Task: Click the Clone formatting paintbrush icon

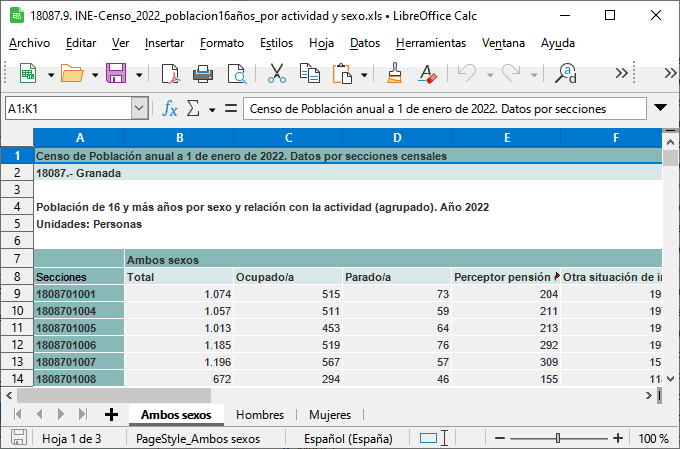Action: tap(394, 73)
